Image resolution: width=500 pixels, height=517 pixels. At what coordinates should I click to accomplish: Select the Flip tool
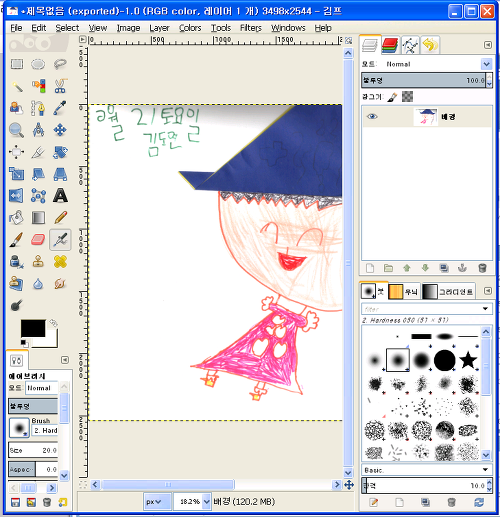click(x=17, y=196)
